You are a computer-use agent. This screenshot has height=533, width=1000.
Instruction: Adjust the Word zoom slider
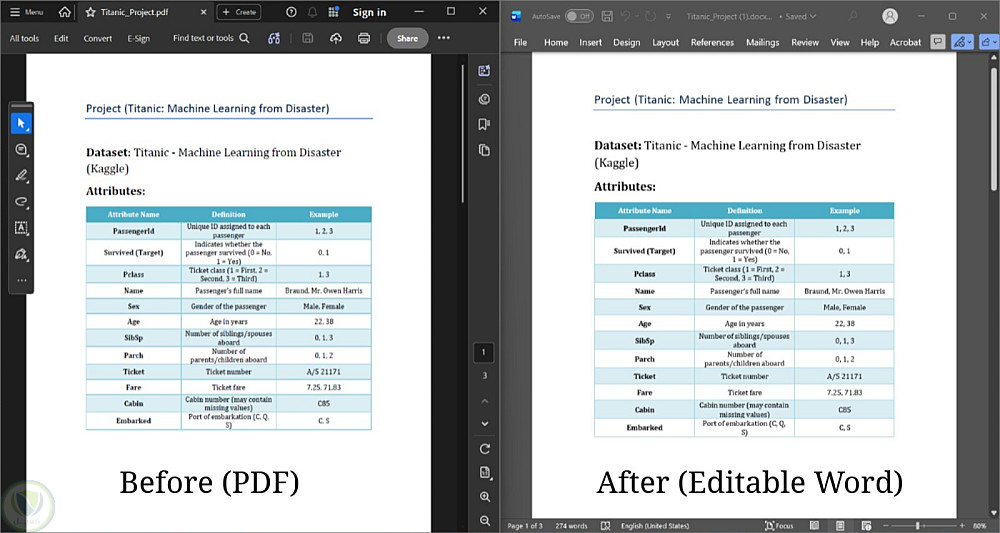click(918, 526)
